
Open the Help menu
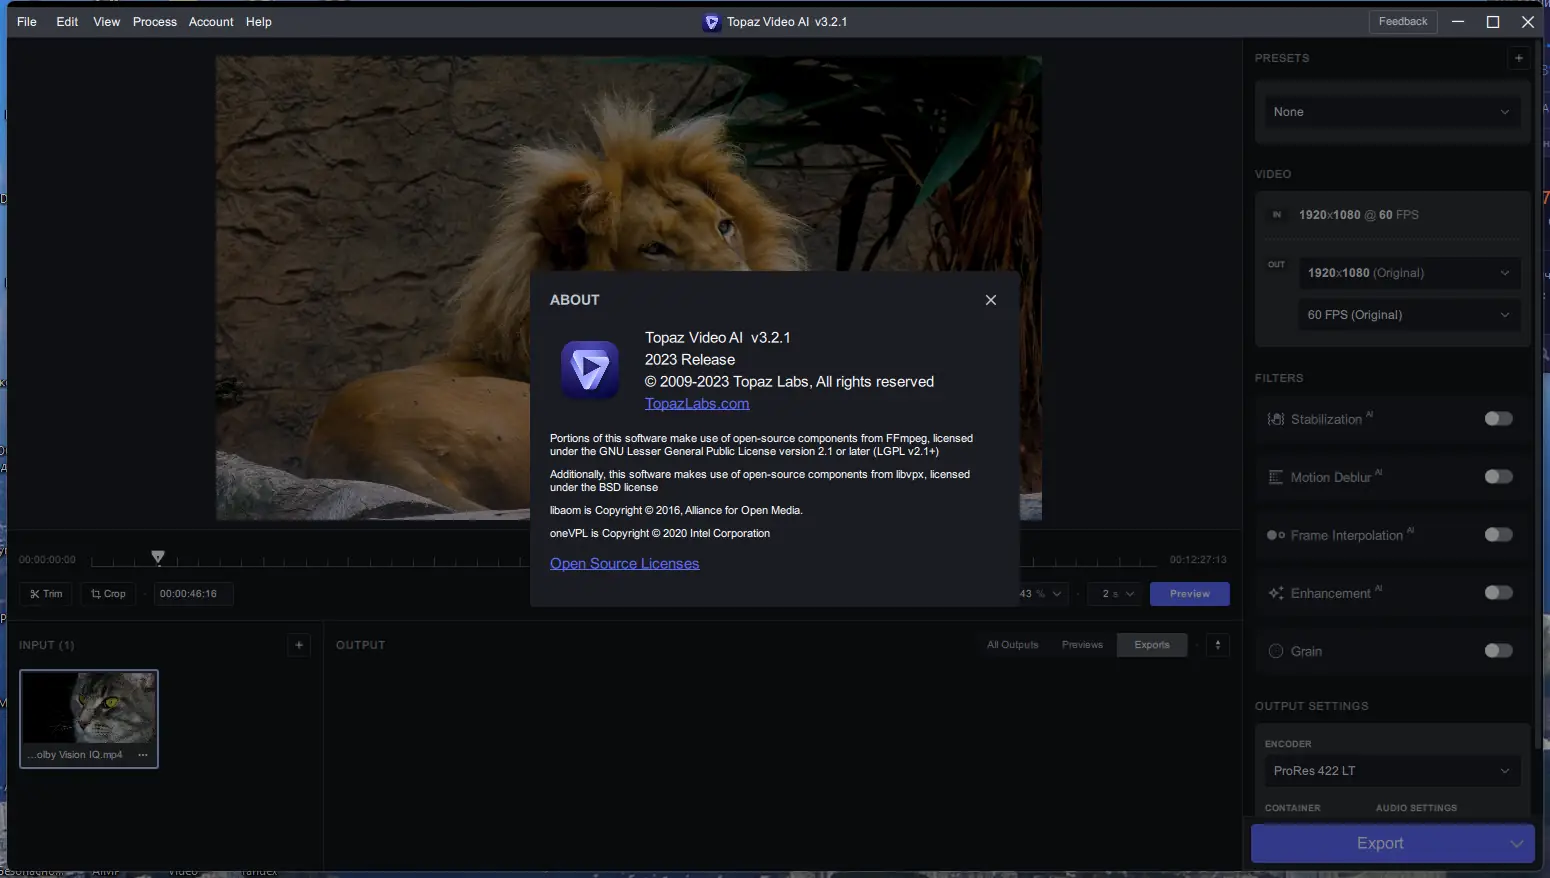coord(259,22)
